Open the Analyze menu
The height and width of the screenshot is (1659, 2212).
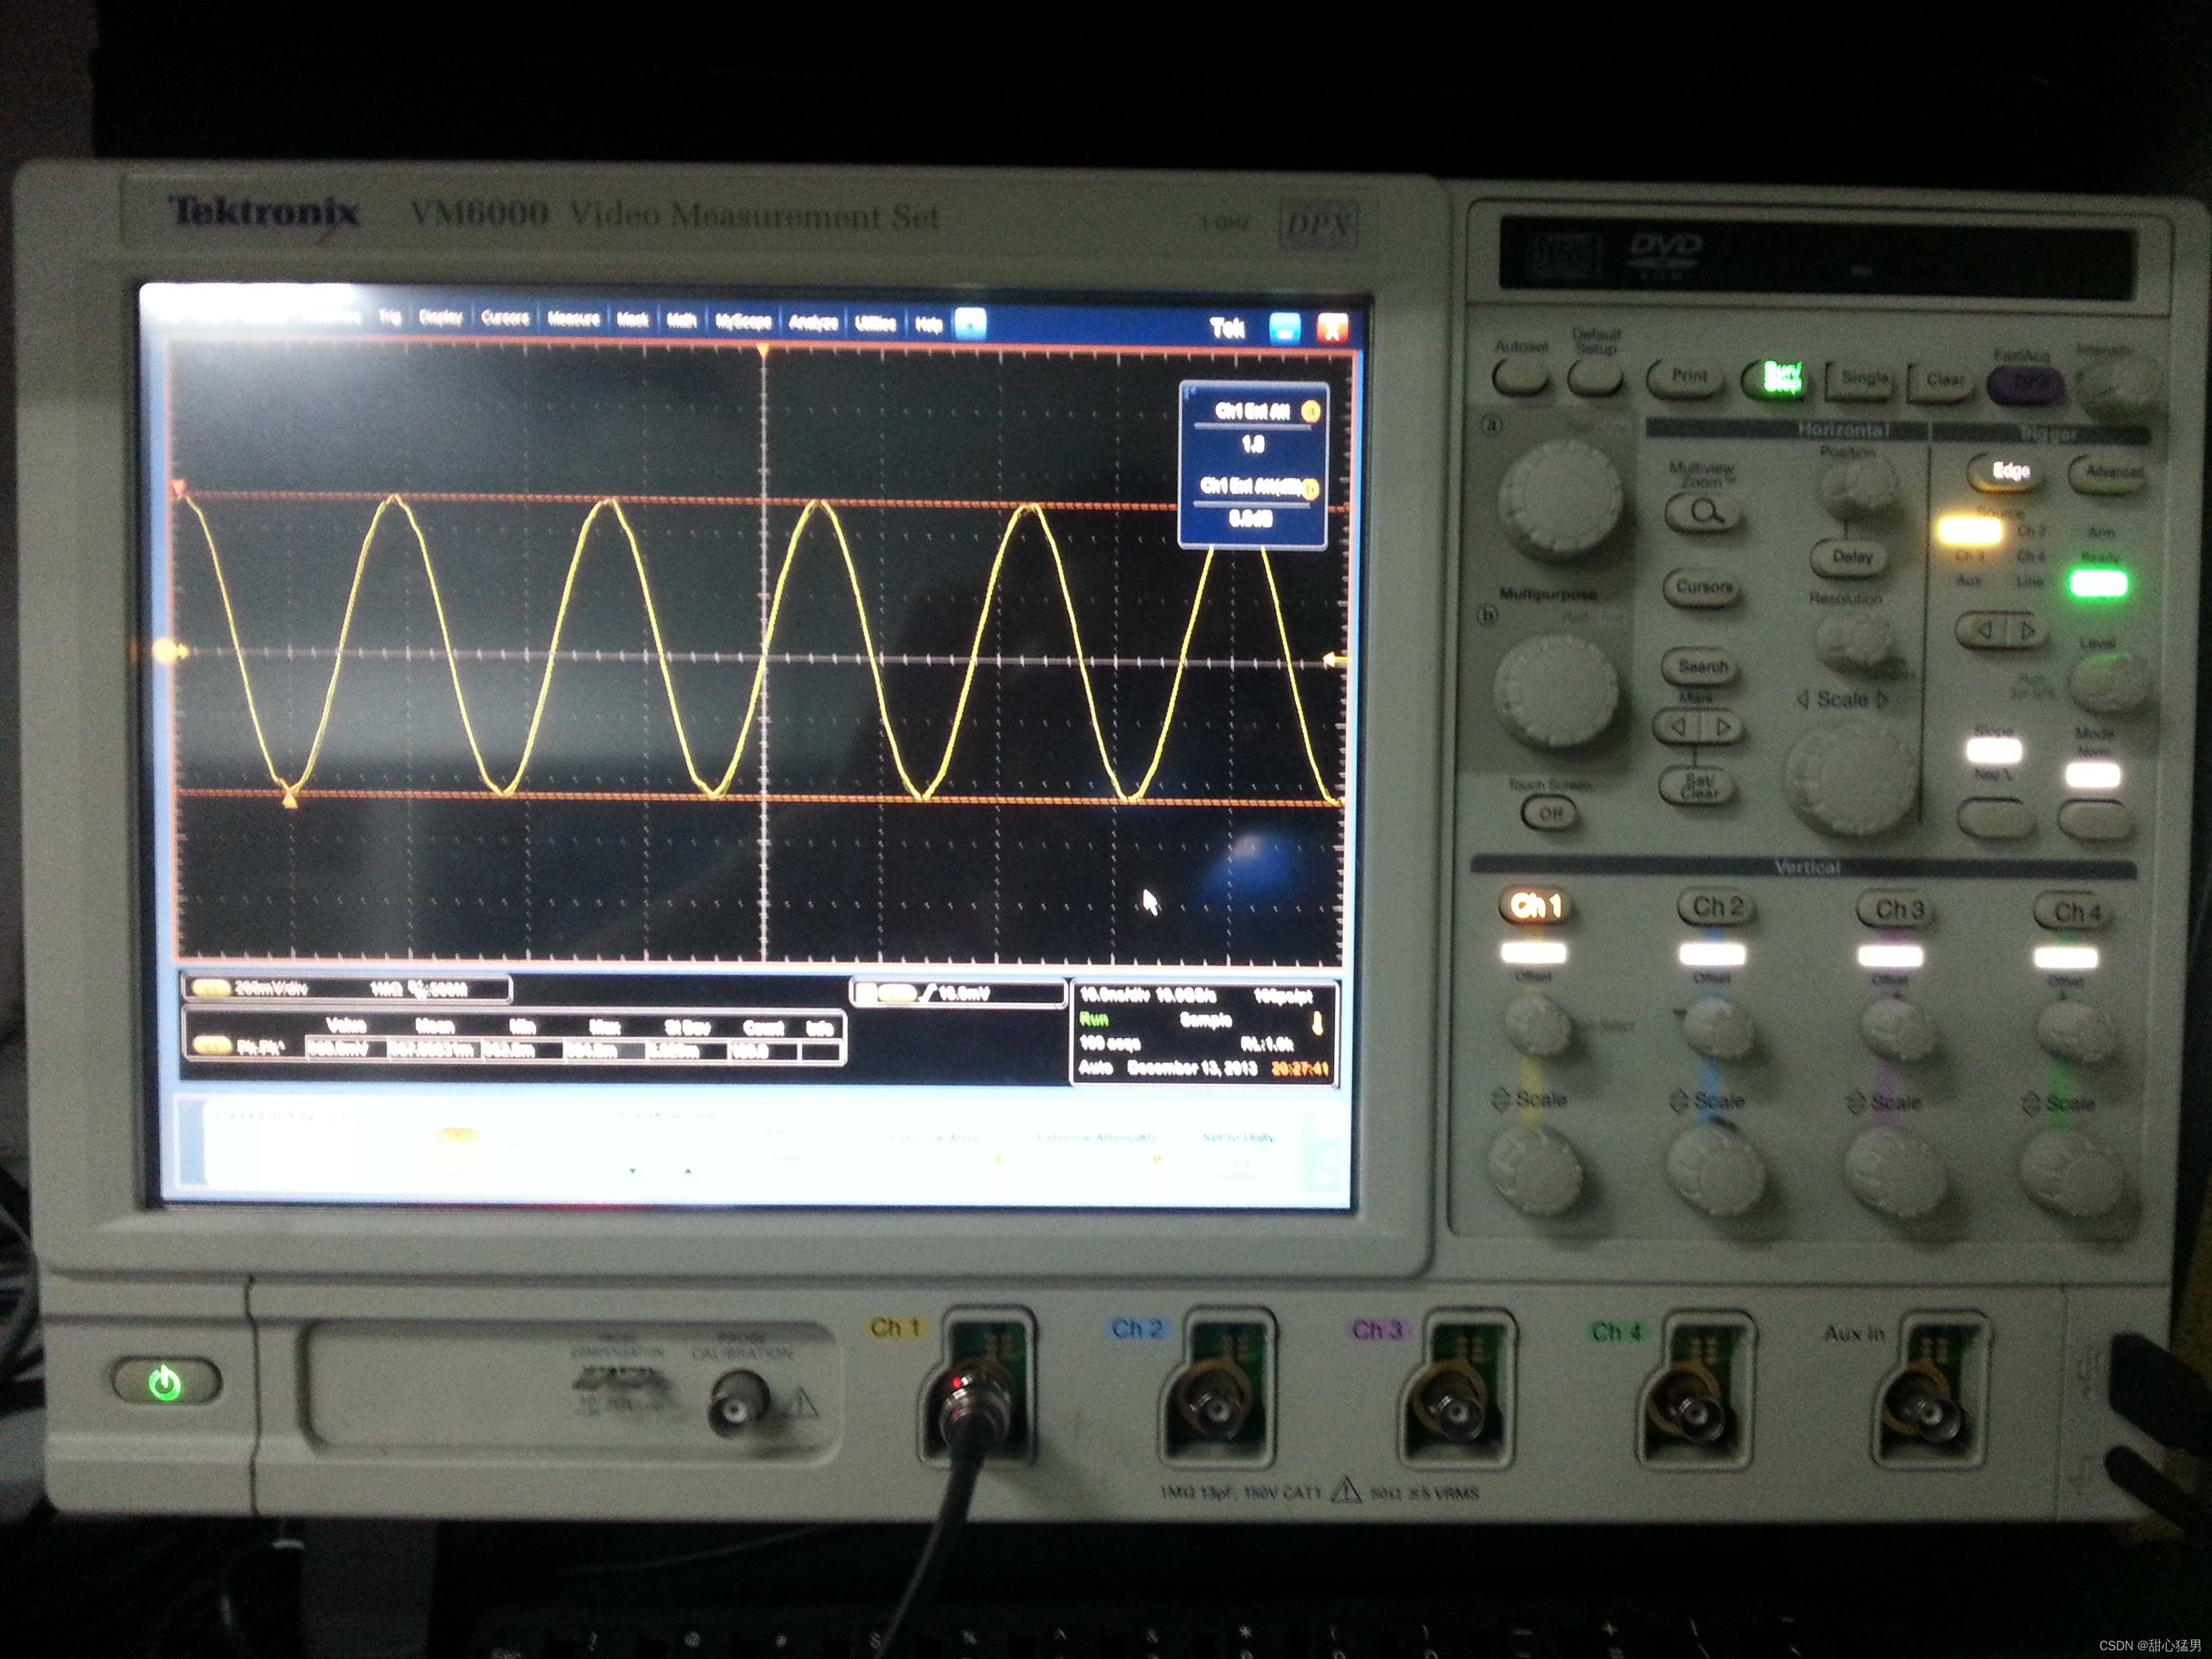[813, 322]
